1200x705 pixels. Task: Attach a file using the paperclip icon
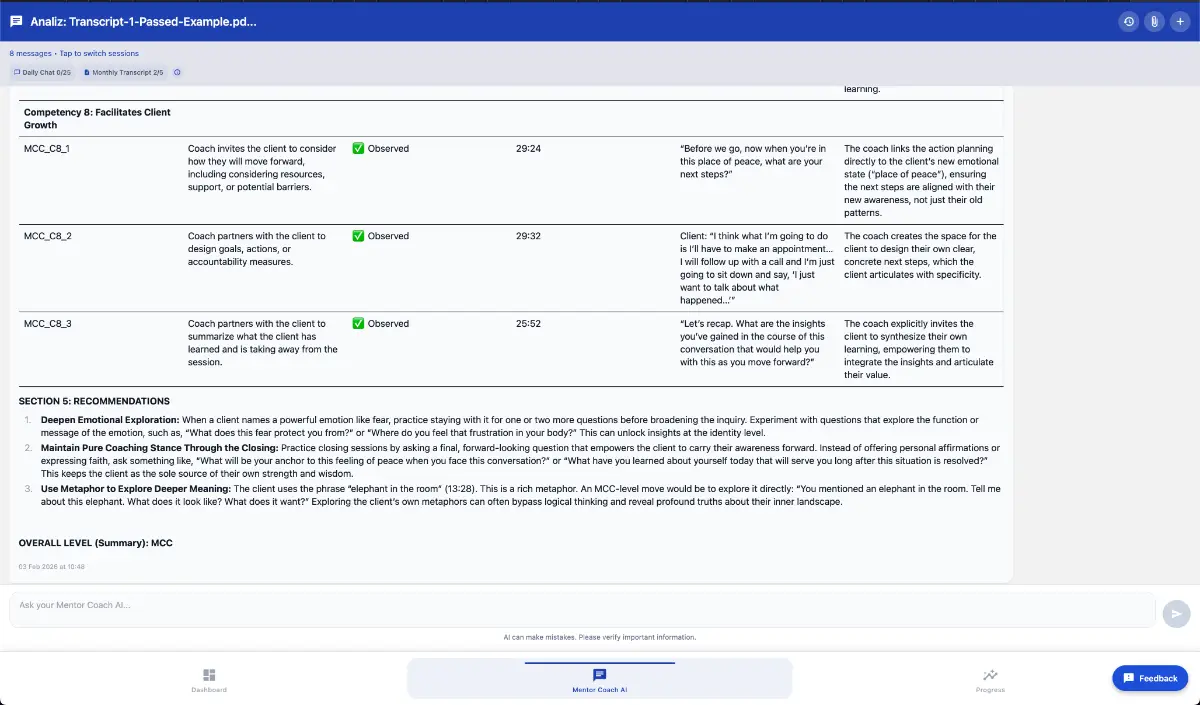1154,21
